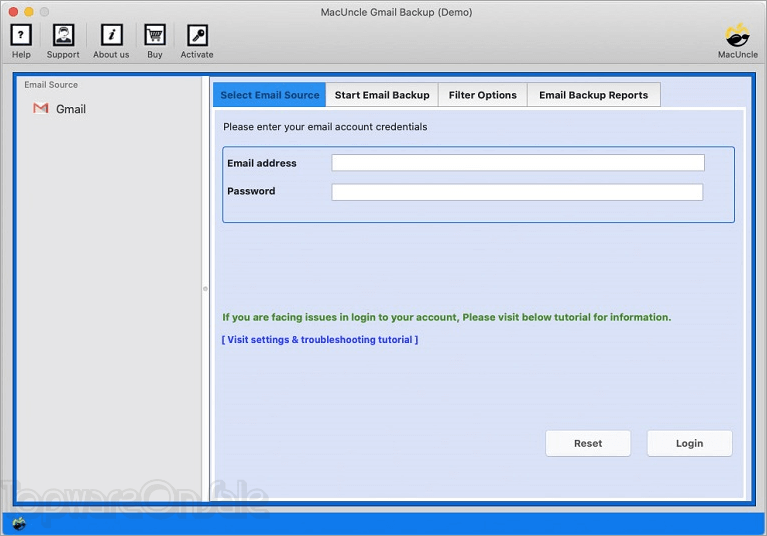Image resolution: width=767 pixels, height=536 pixels.
Task: Select Gmail as the email source
Action: [x=70, y=109]
